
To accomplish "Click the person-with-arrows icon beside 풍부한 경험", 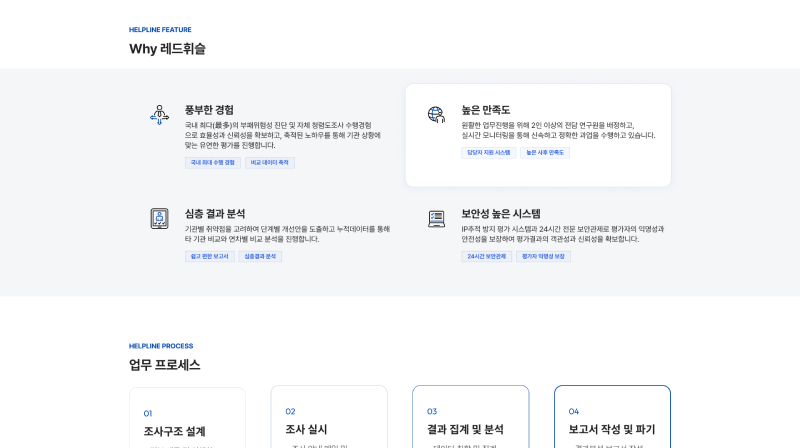I will coord(160,115).
